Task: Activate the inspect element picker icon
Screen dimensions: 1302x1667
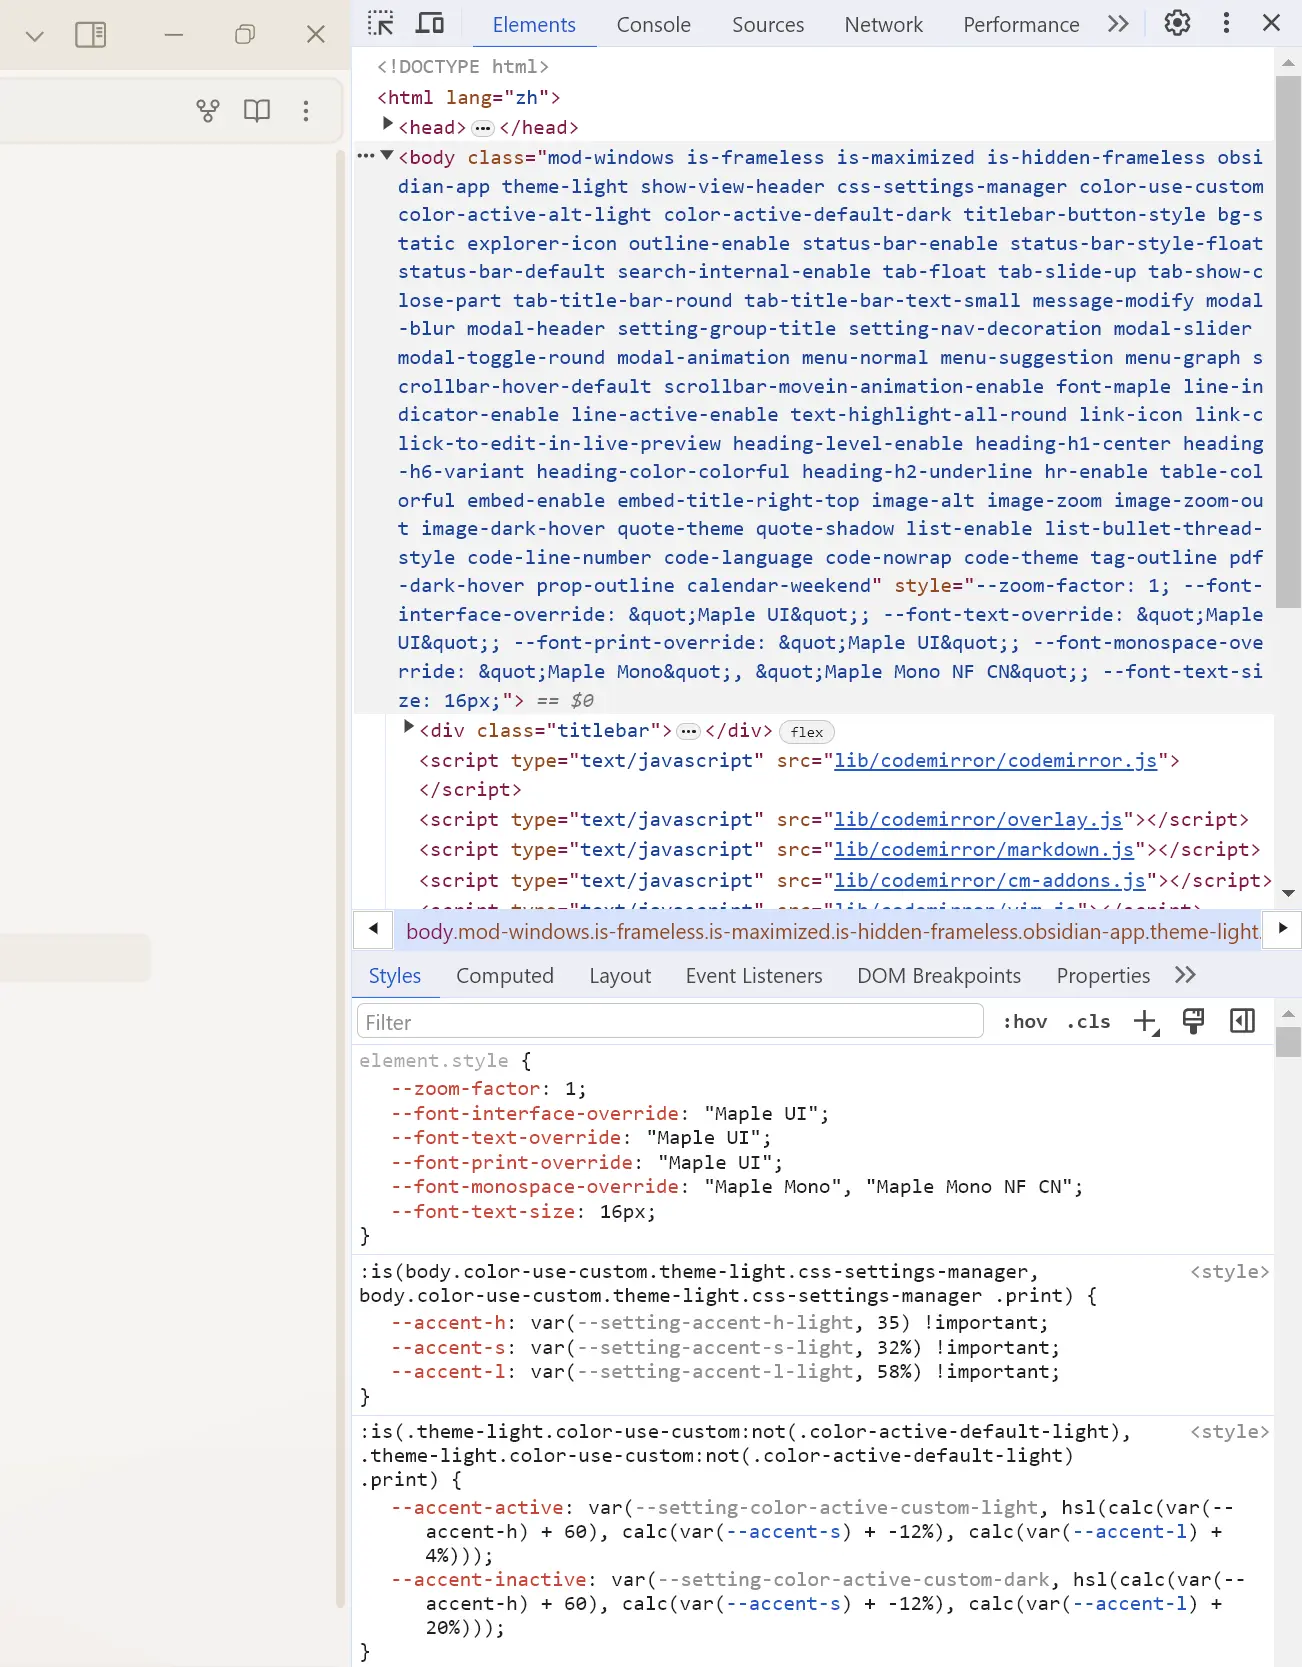Action: [381, 23]
